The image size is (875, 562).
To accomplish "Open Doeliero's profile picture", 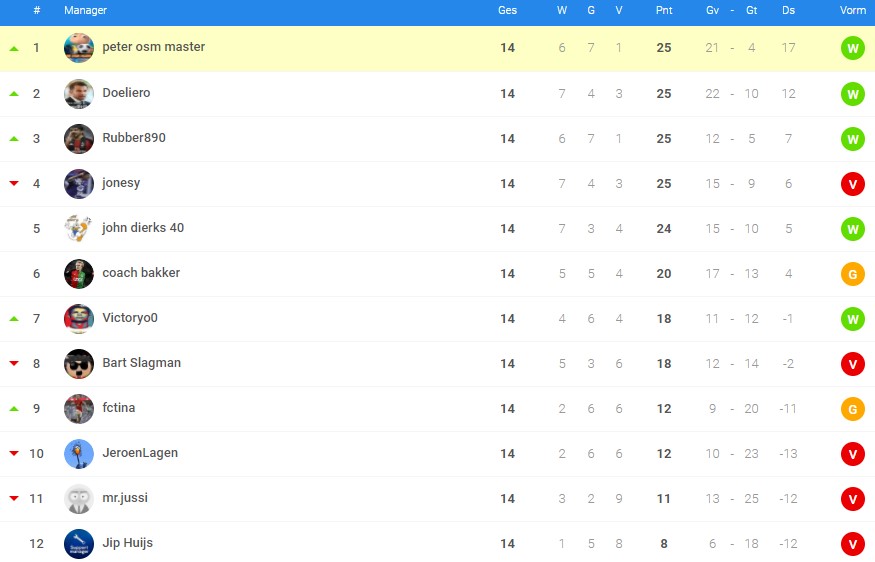I will coord(79,94).
